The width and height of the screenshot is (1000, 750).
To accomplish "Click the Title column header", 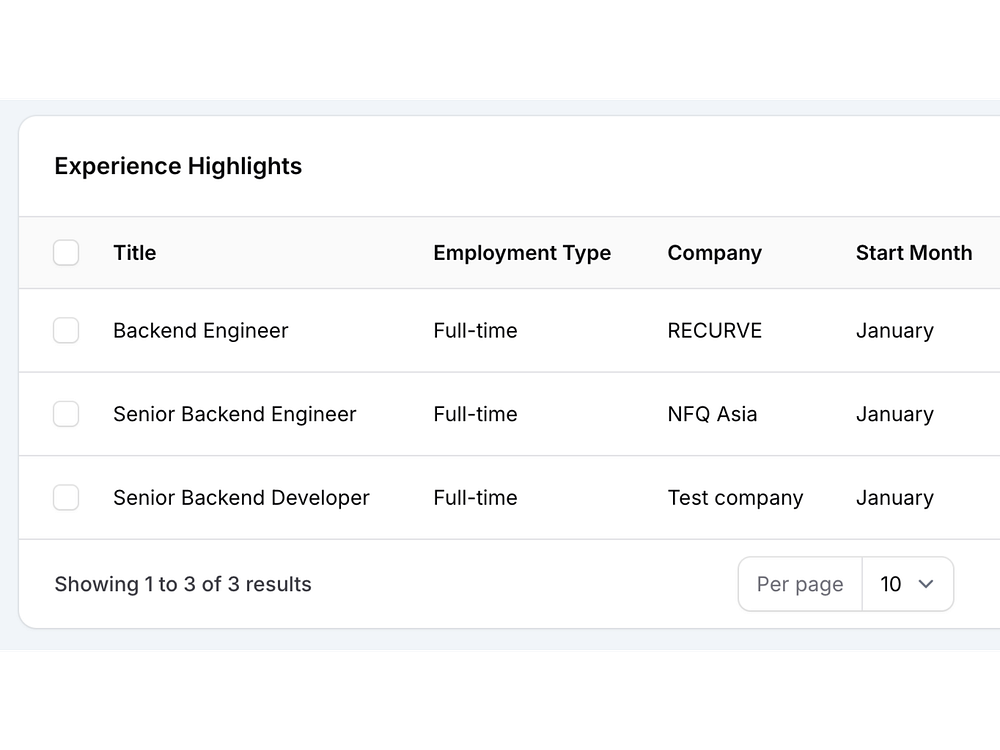I will click(x=135, y=253).
